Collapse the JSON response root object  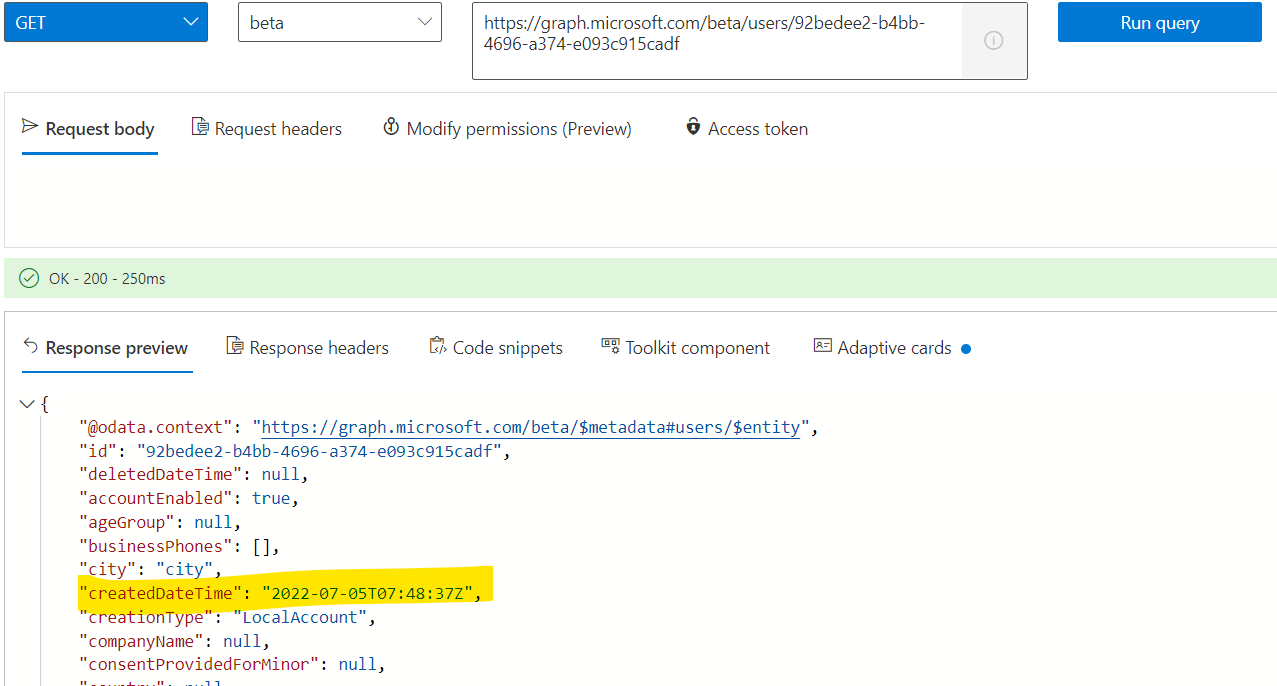tap(27, 404)
